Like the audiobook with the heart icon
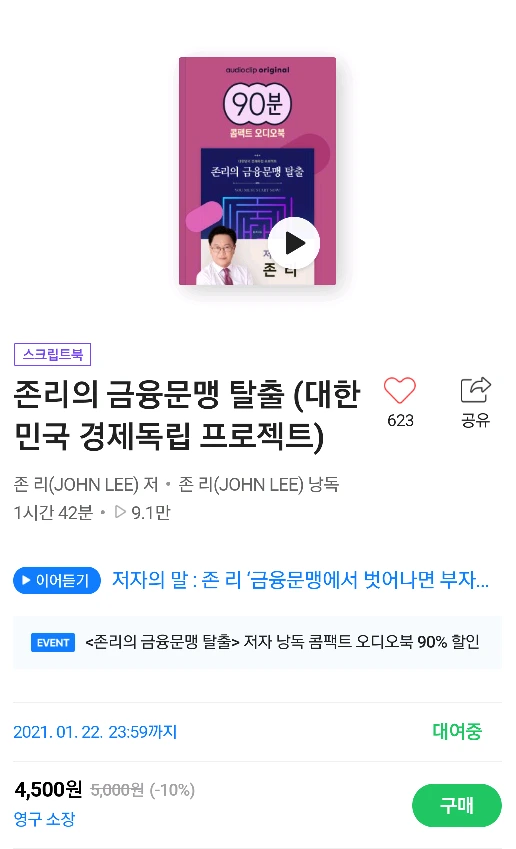The width and height of the screenshot is (516, 849). 400,390
